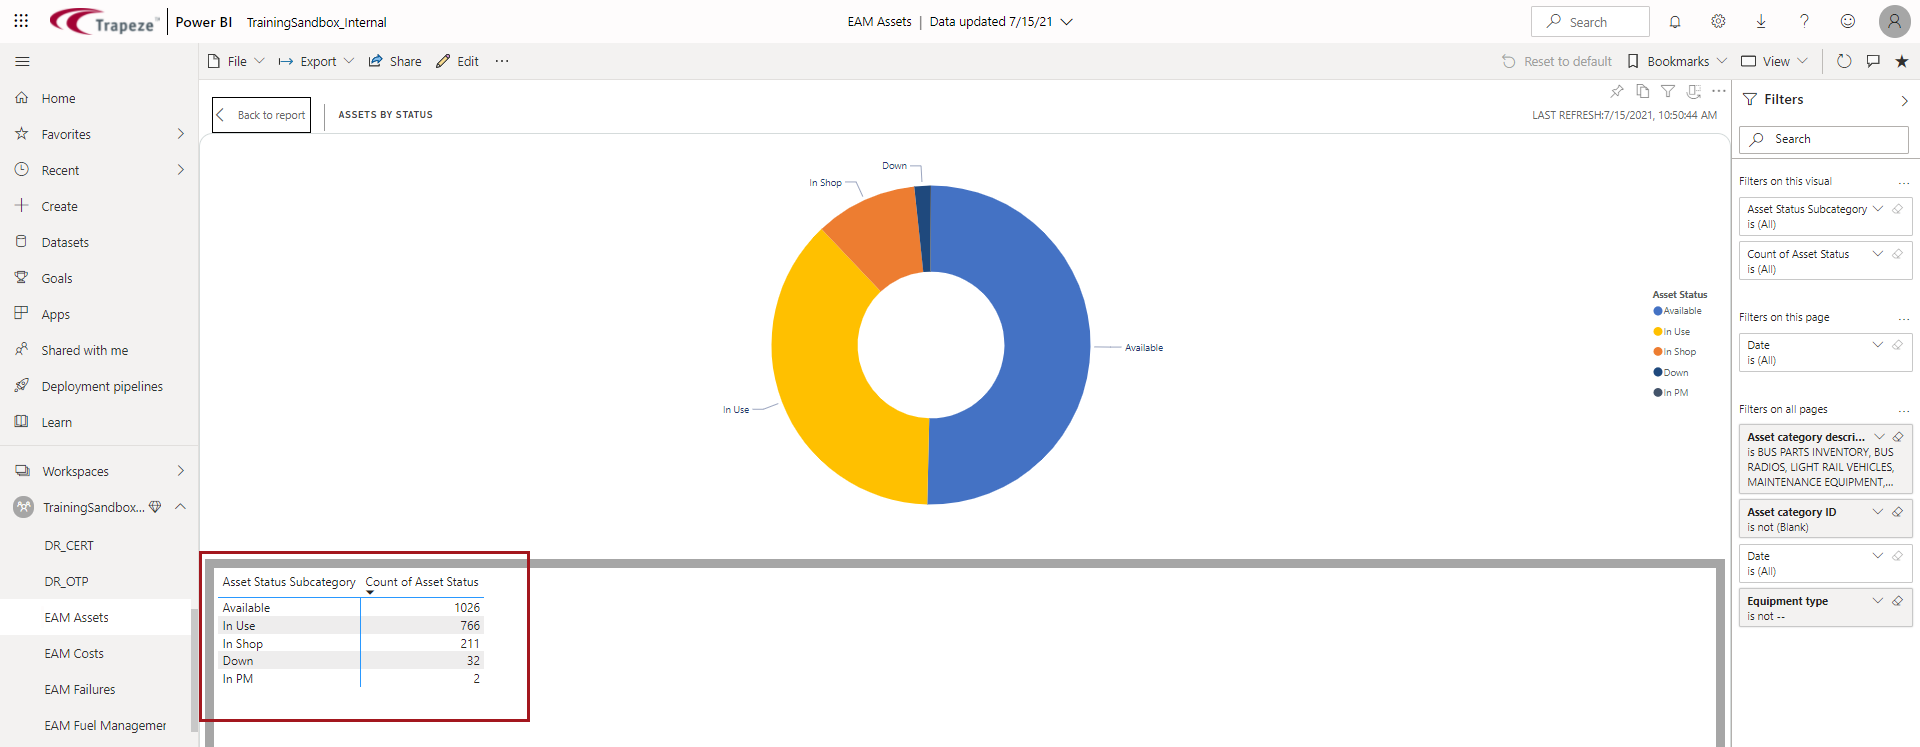Expand the Equipment type filter card
This screenshot has height=747, width=1920.
click(1878, 601)
